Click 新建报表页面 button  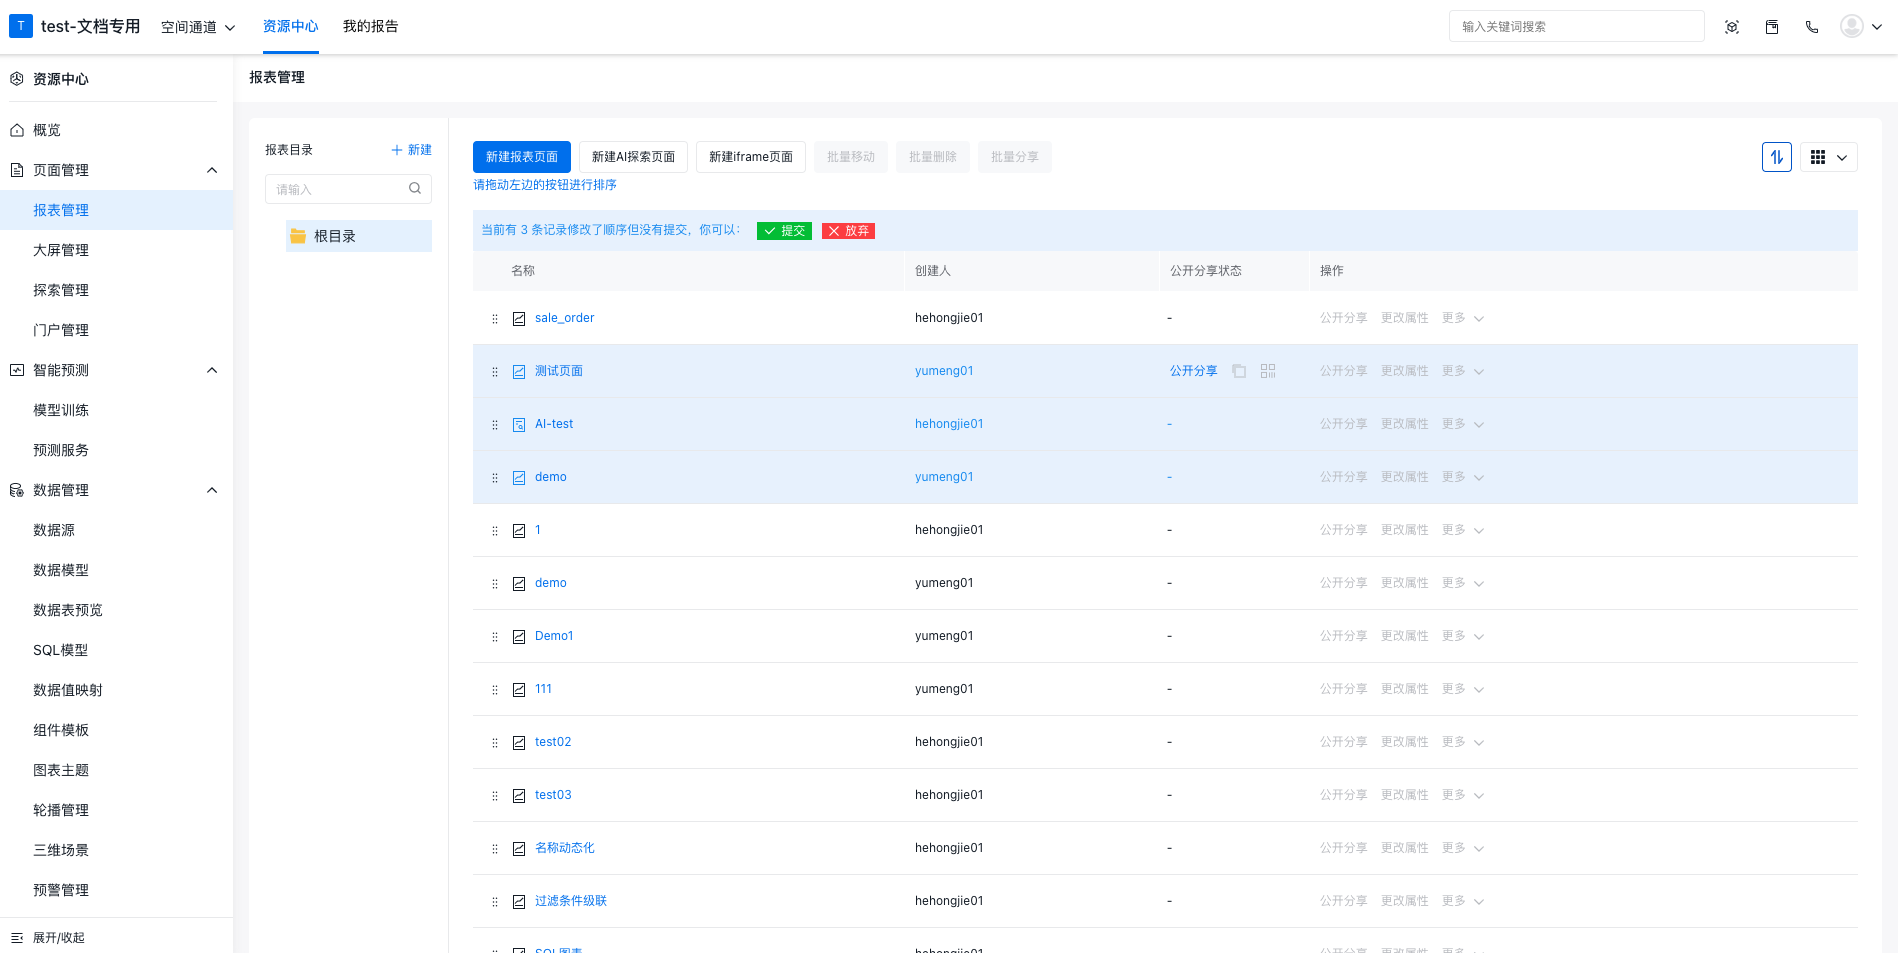[x=522, y=157]
